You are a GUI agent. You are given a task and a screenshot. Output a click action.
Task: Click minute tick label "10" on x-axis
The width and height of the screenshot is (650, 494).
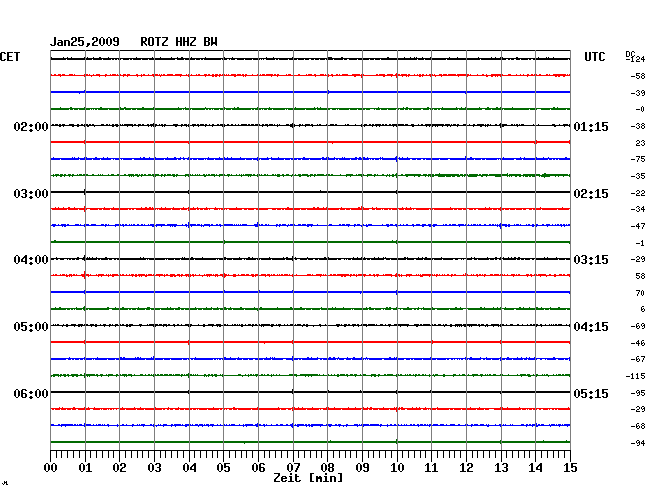[397, 468]
